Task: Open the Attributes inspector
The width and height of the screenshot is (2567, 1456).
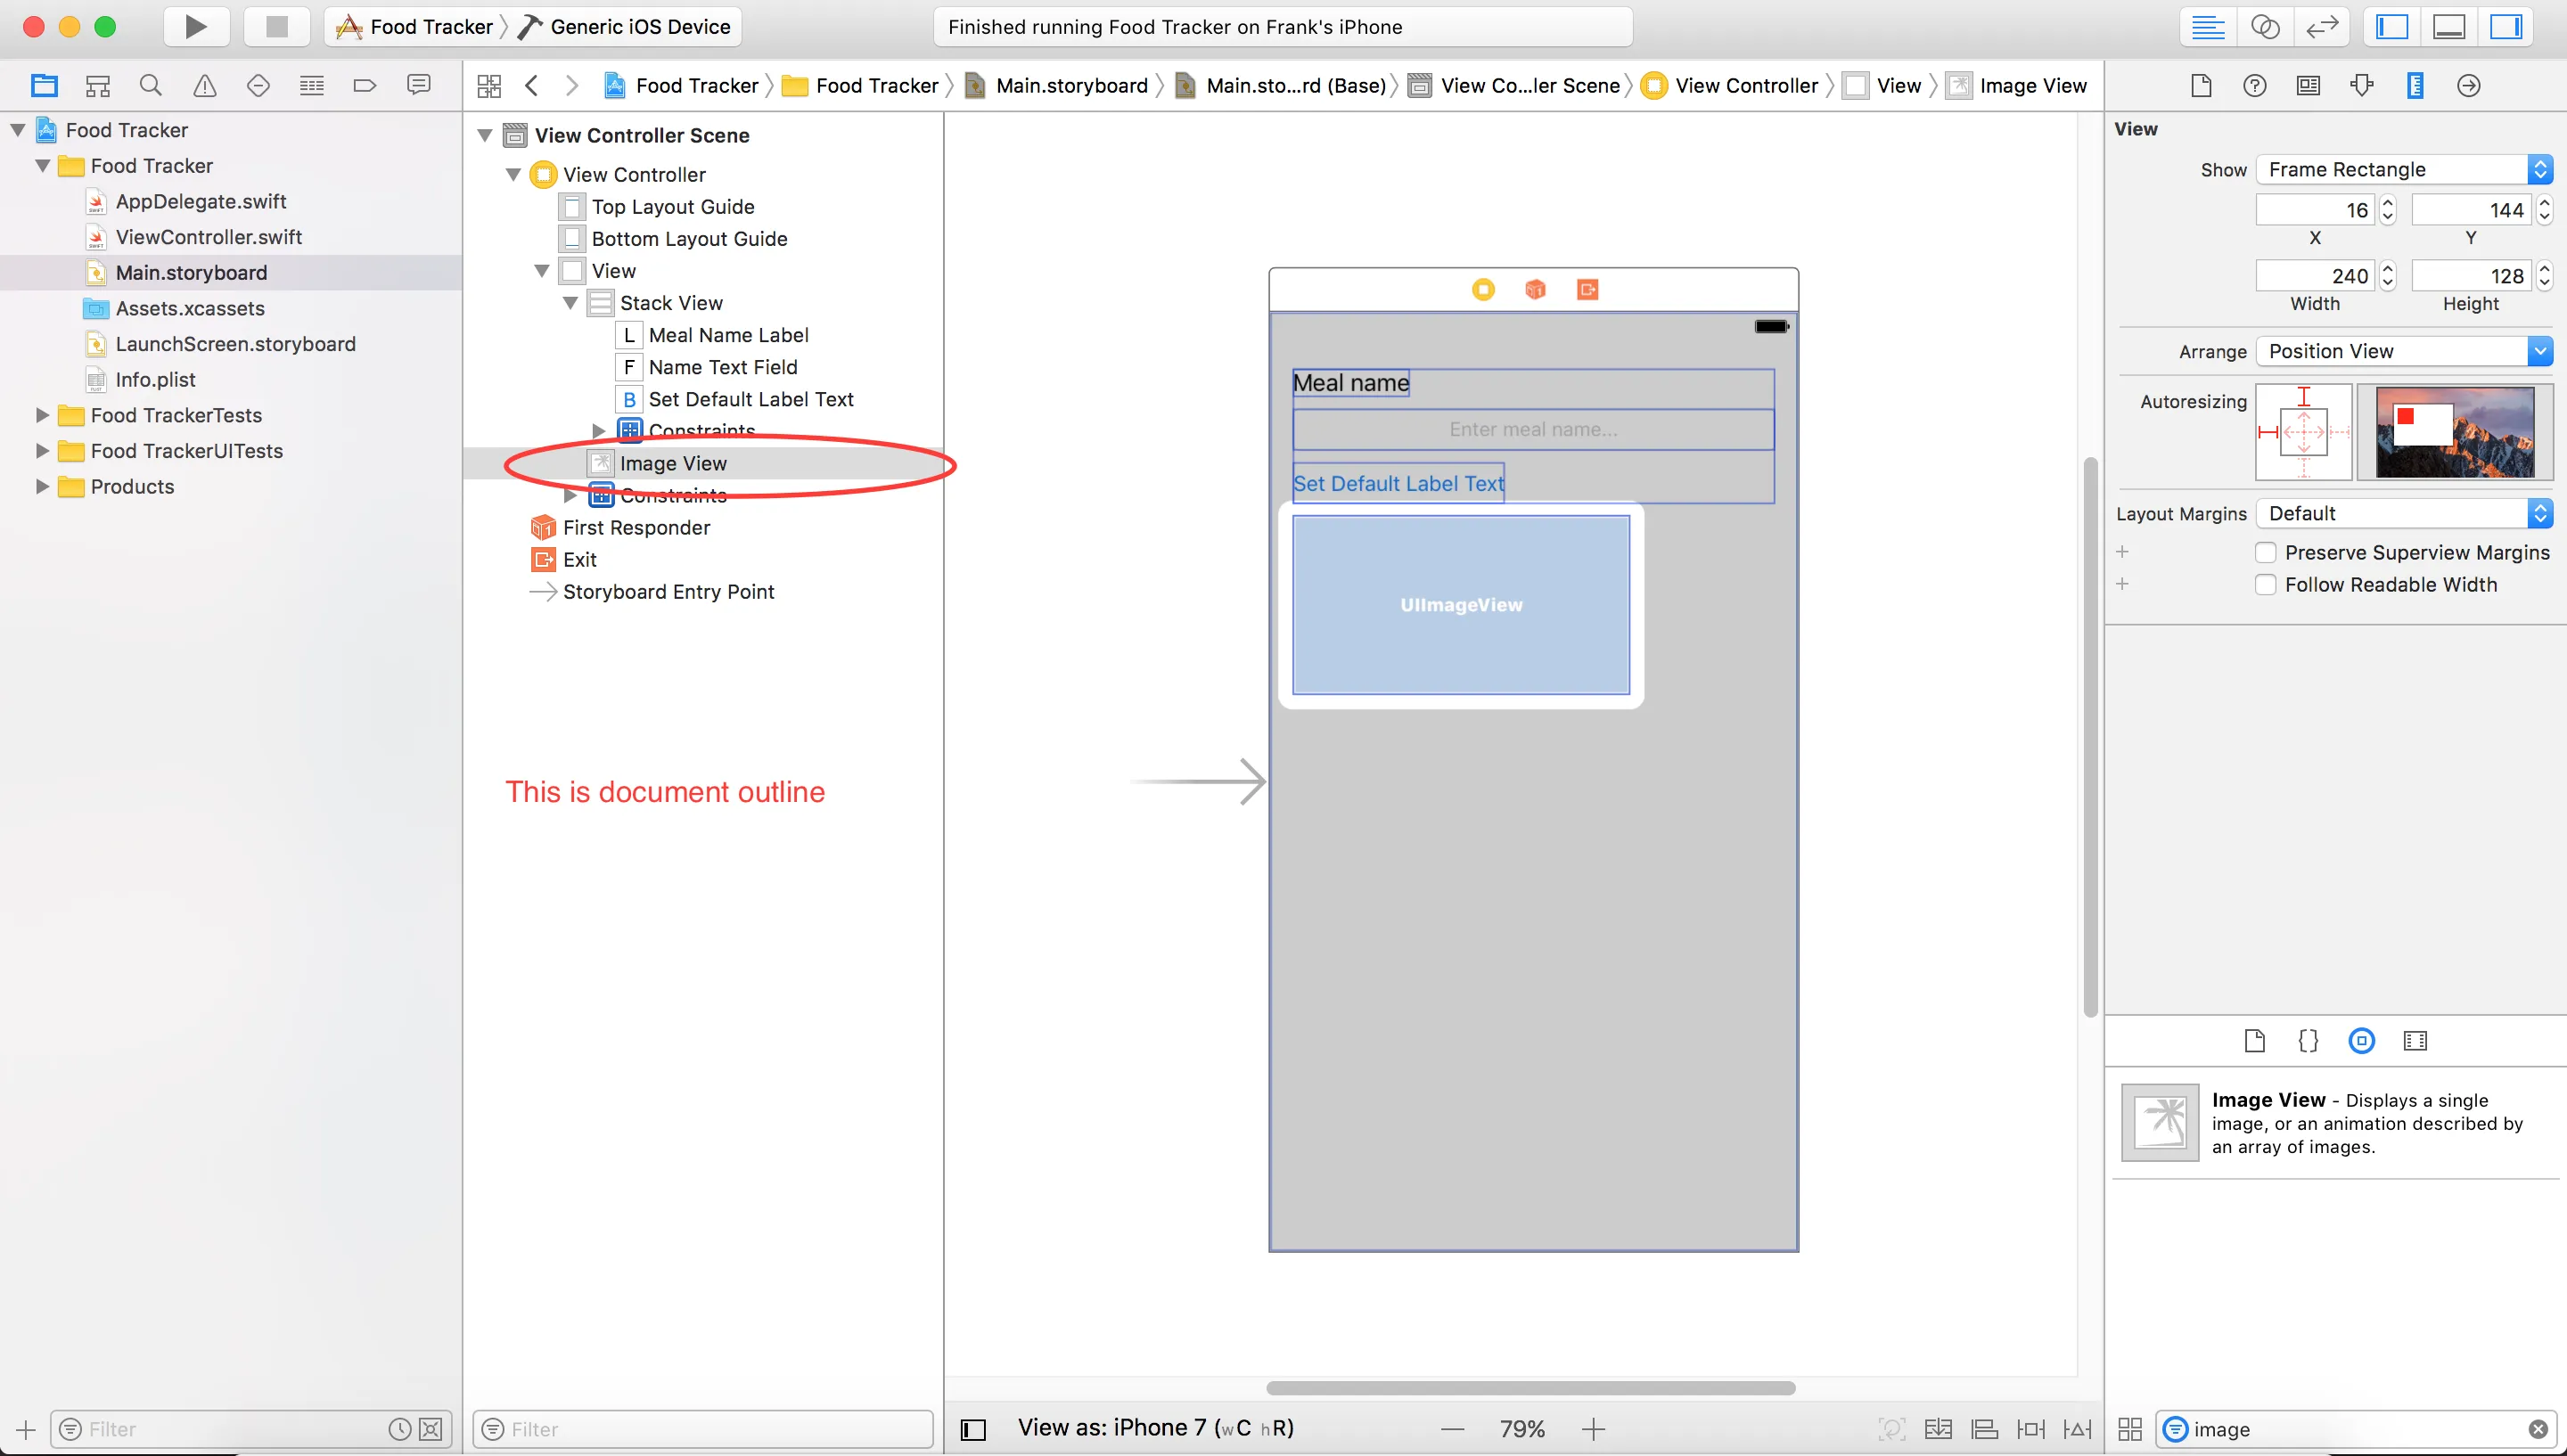Action: point(2361,86)
